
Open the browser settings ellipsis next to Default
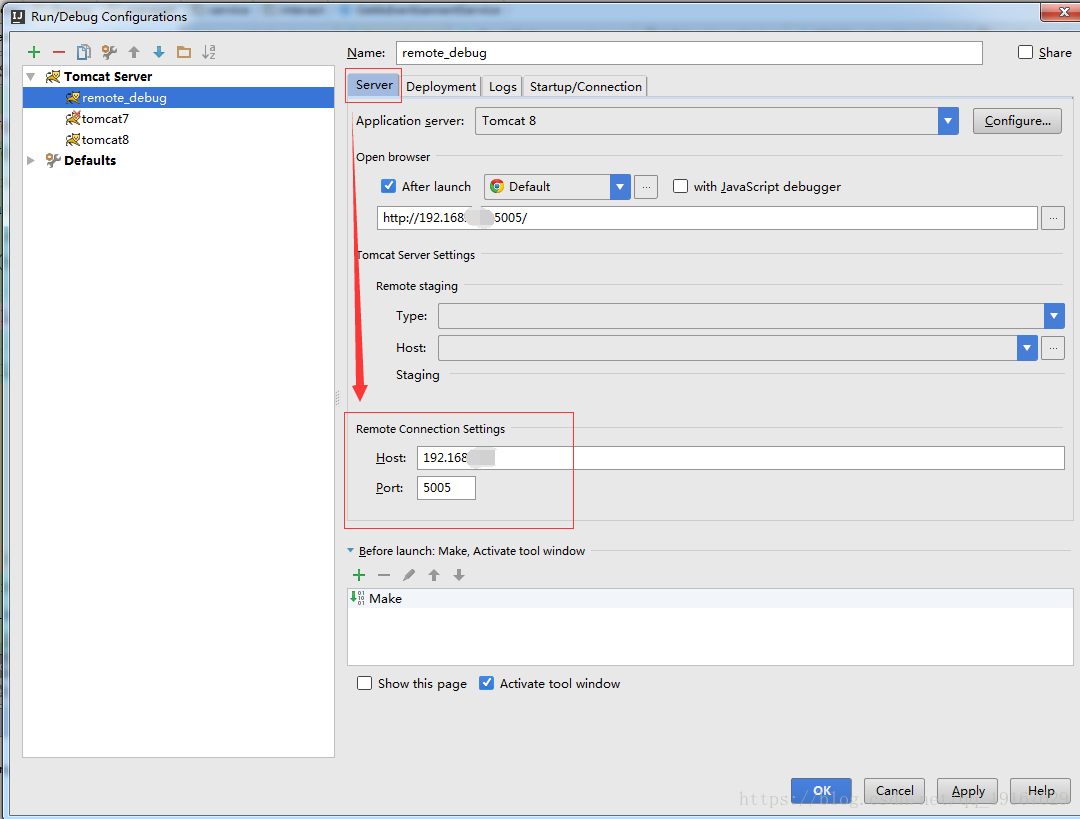pos(645,187)
